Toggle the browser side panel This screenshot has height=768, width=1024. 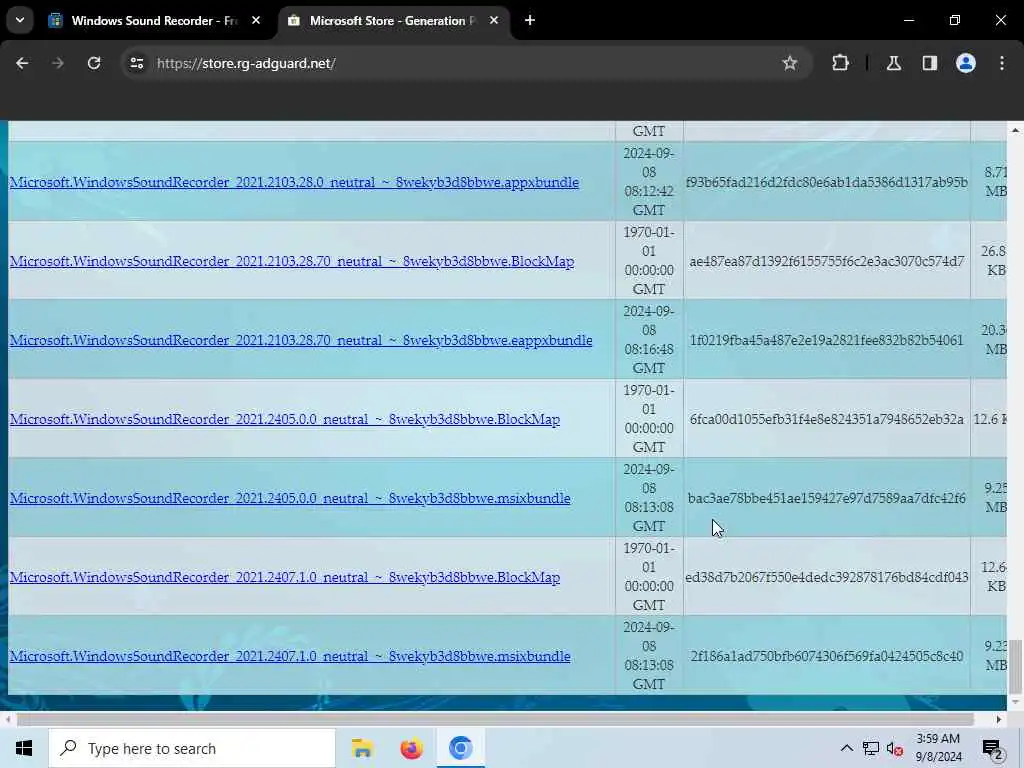[929, 63]
